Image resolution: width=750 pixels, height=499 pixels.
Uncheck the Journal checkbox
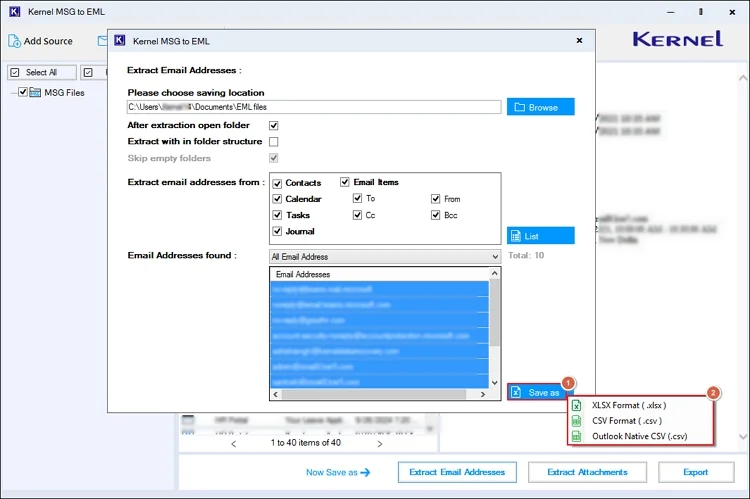pyautogui.click(x=277, y=231)
